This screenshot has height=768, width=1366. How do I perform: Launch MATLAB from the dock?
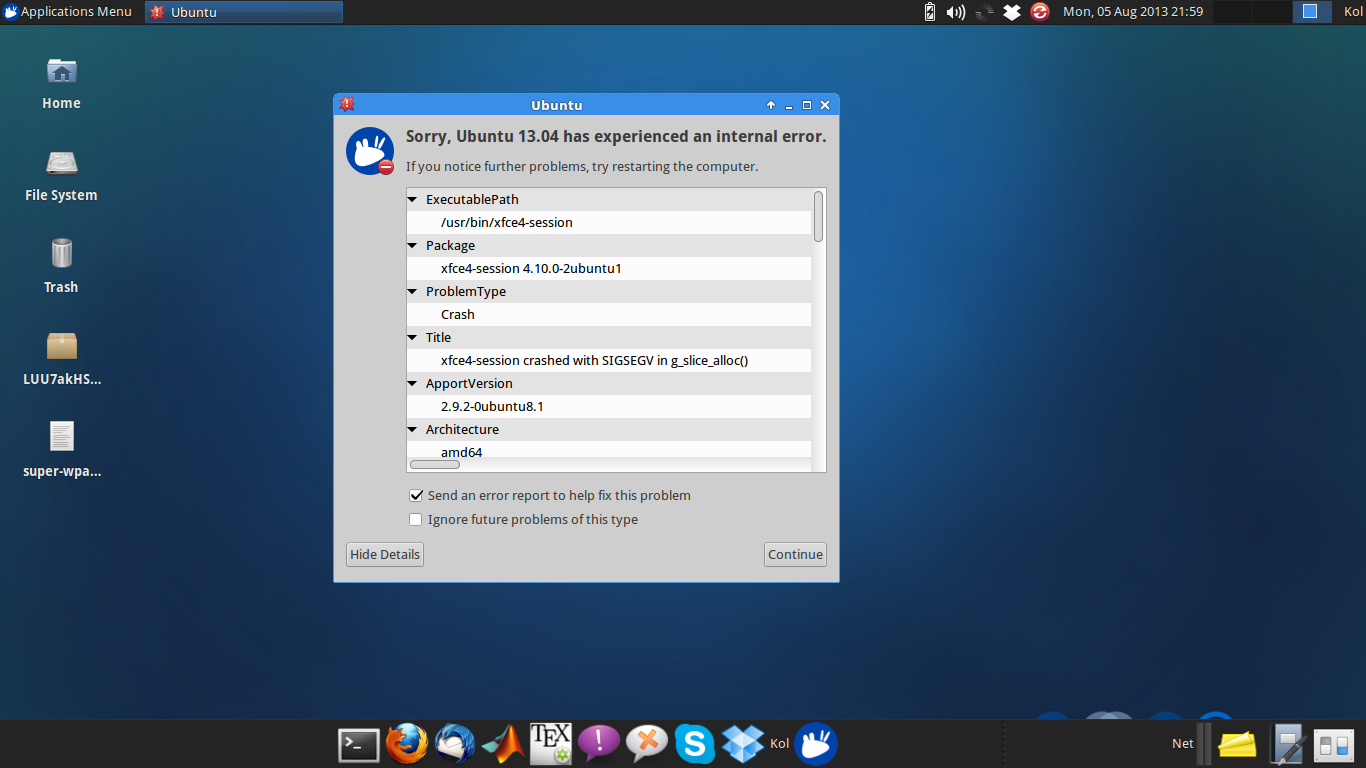click(x=503, y=744)
